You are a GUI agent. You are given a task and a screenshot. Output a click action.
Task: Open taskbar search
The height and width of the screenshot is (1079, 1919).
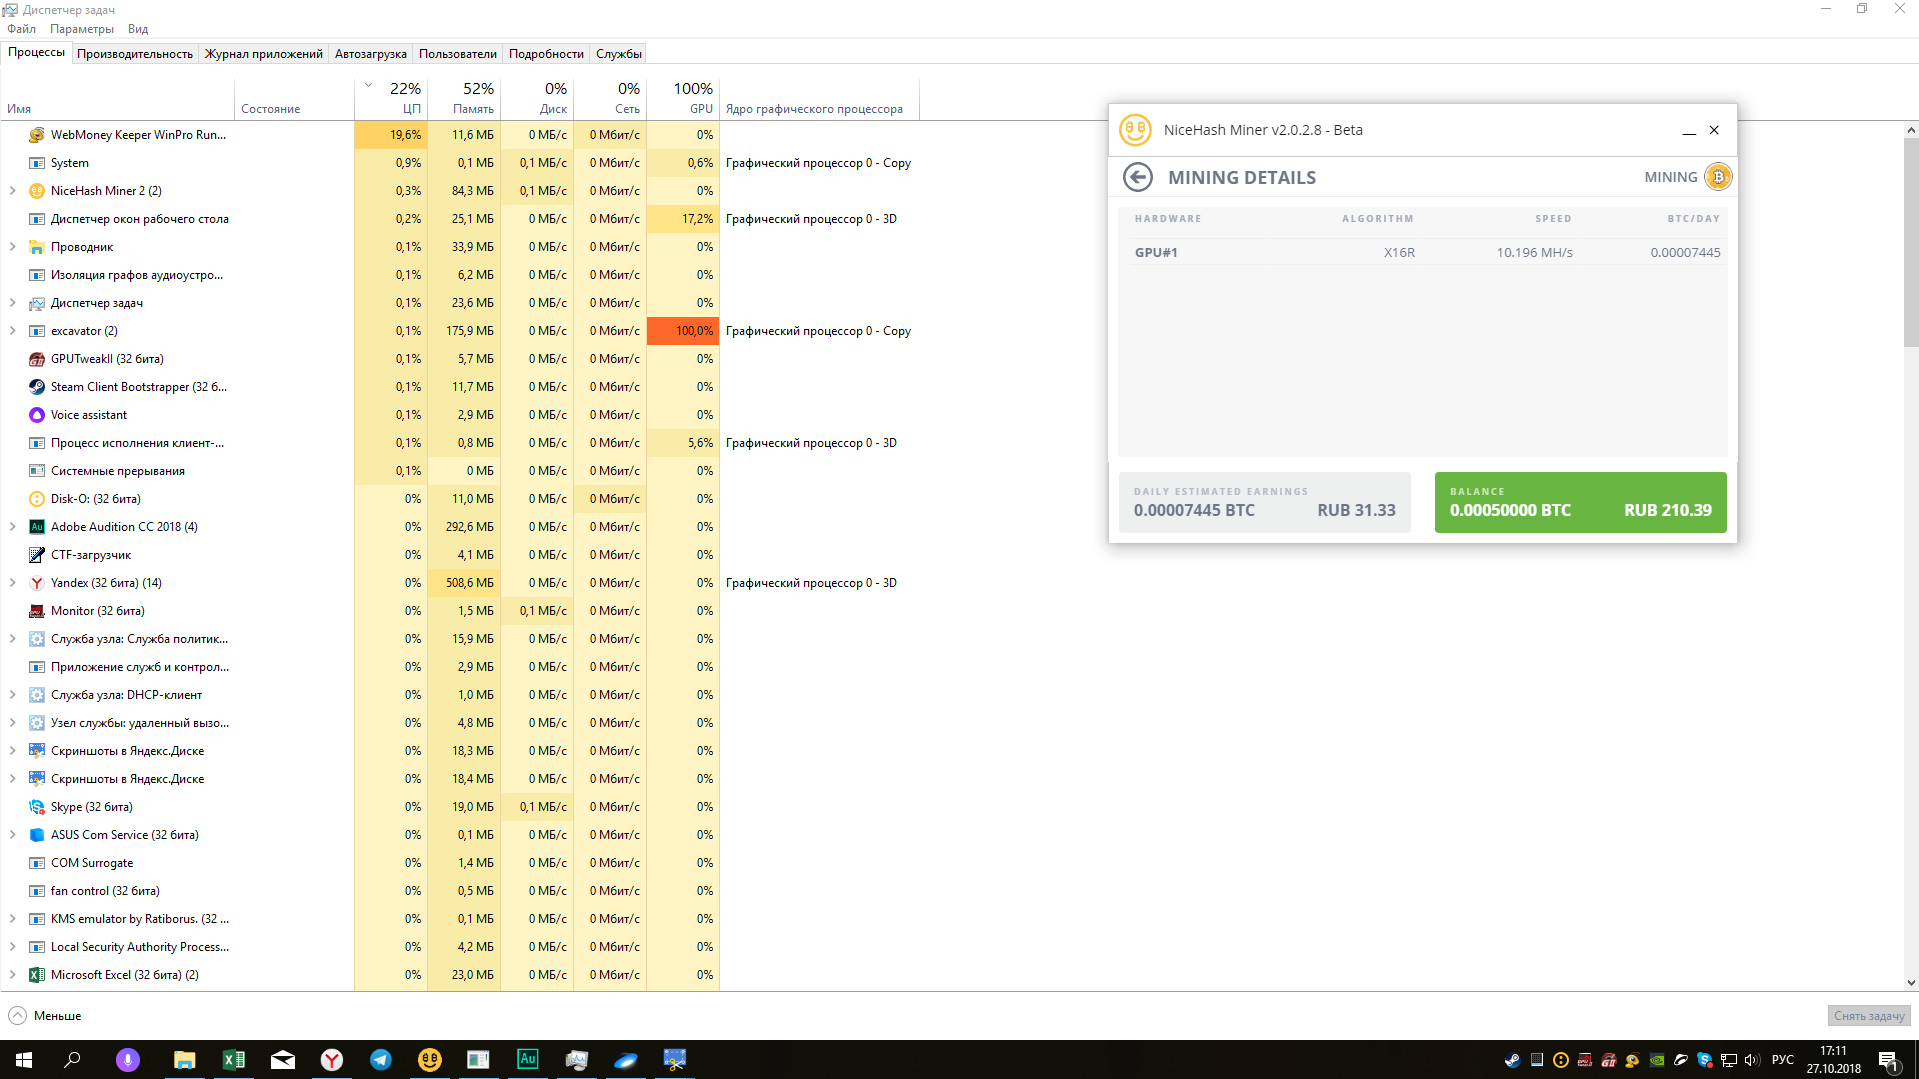[x=72, y=1060]
